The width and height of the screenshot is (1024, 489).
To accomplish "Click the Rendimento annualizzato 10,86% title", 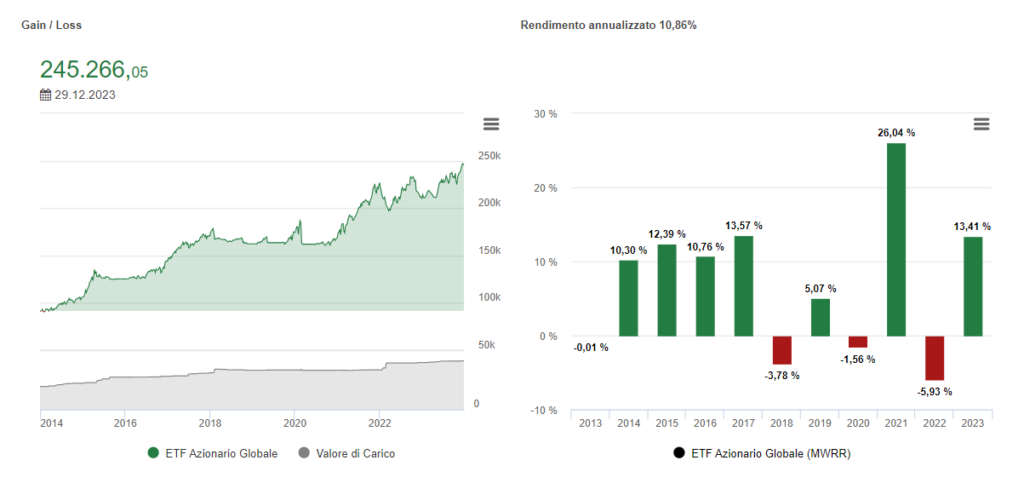I will [x=608, y=24].
